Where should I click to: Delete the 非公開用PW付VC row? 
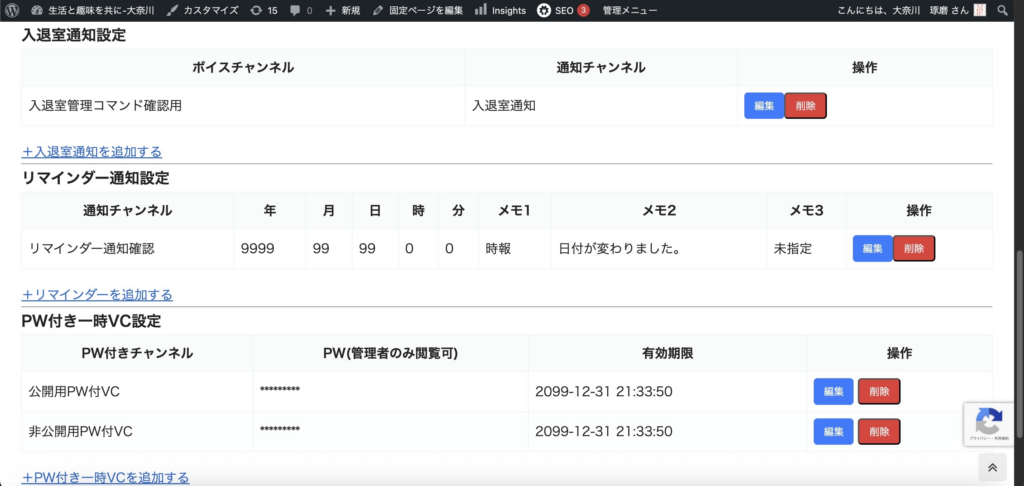[879, 432]
